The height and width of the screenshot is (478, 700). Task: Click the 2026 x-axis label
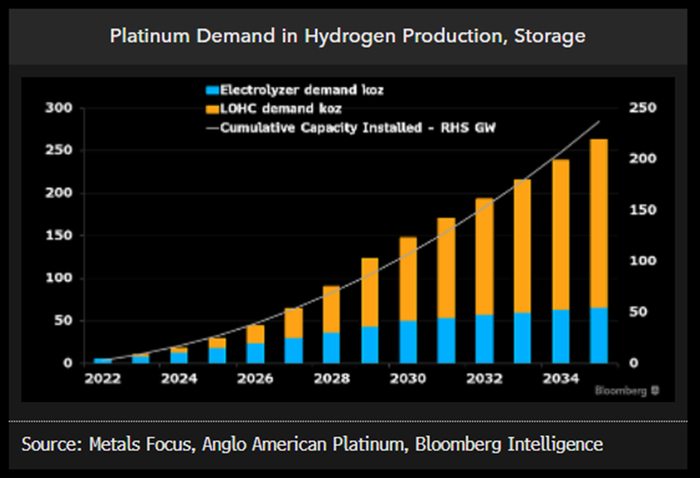255,378
